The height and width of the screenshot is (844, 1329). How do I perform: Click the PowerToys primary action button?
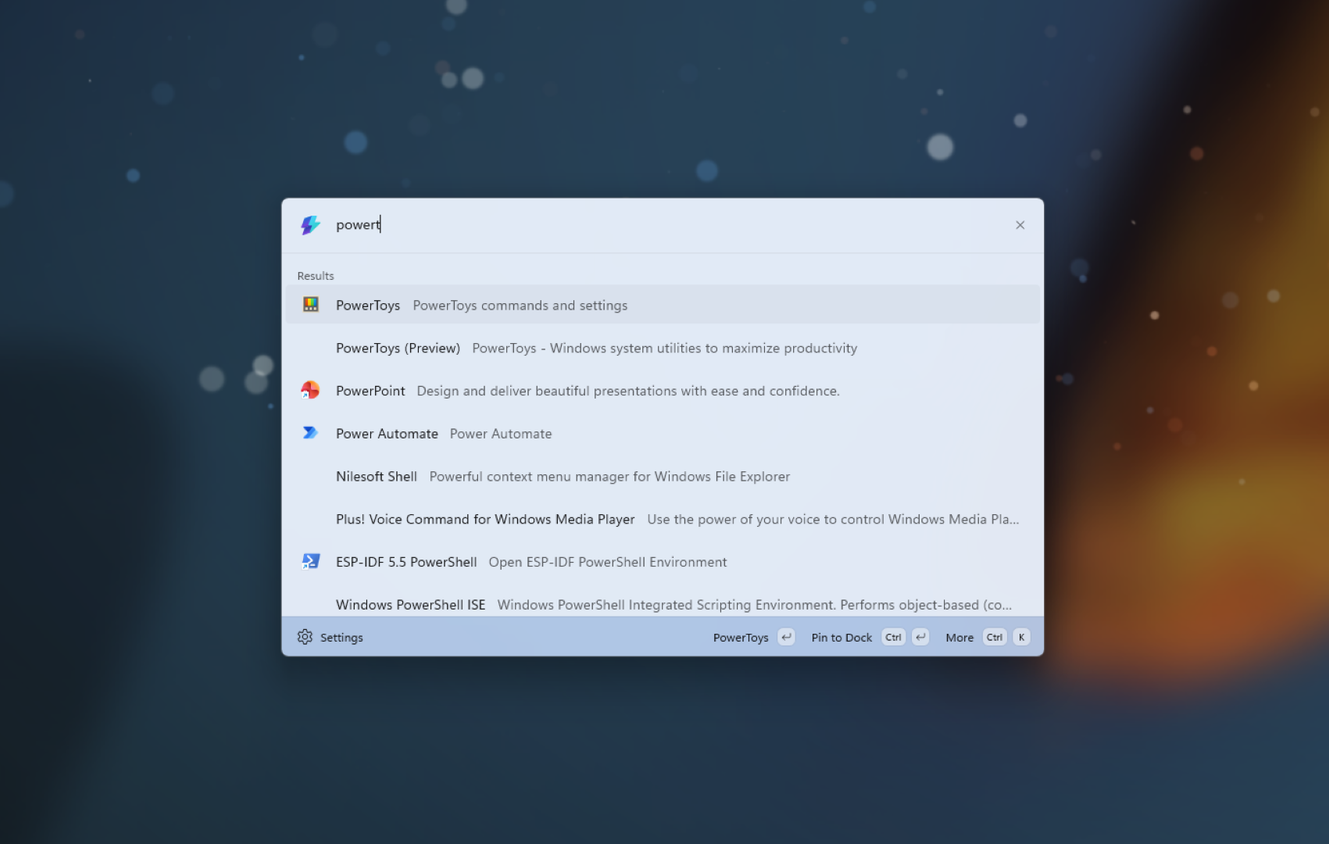pos(754,637)
